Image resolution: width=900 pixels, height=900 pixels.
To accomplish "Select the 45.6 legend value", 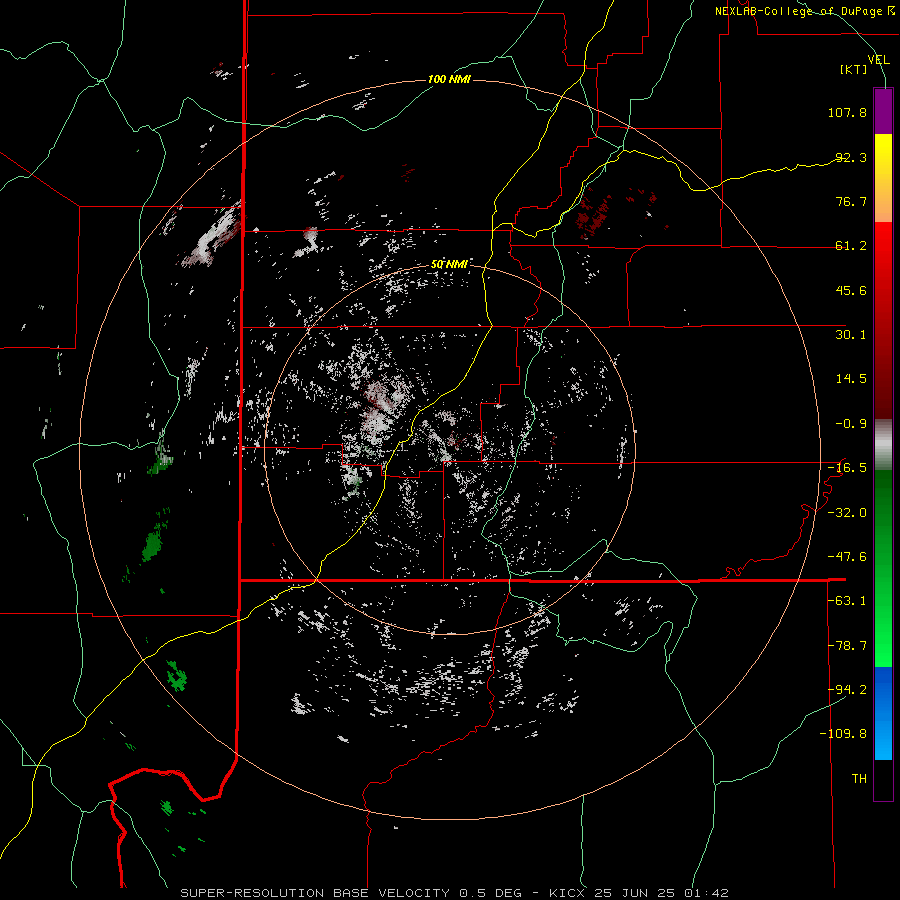I will tap(851, 290).
